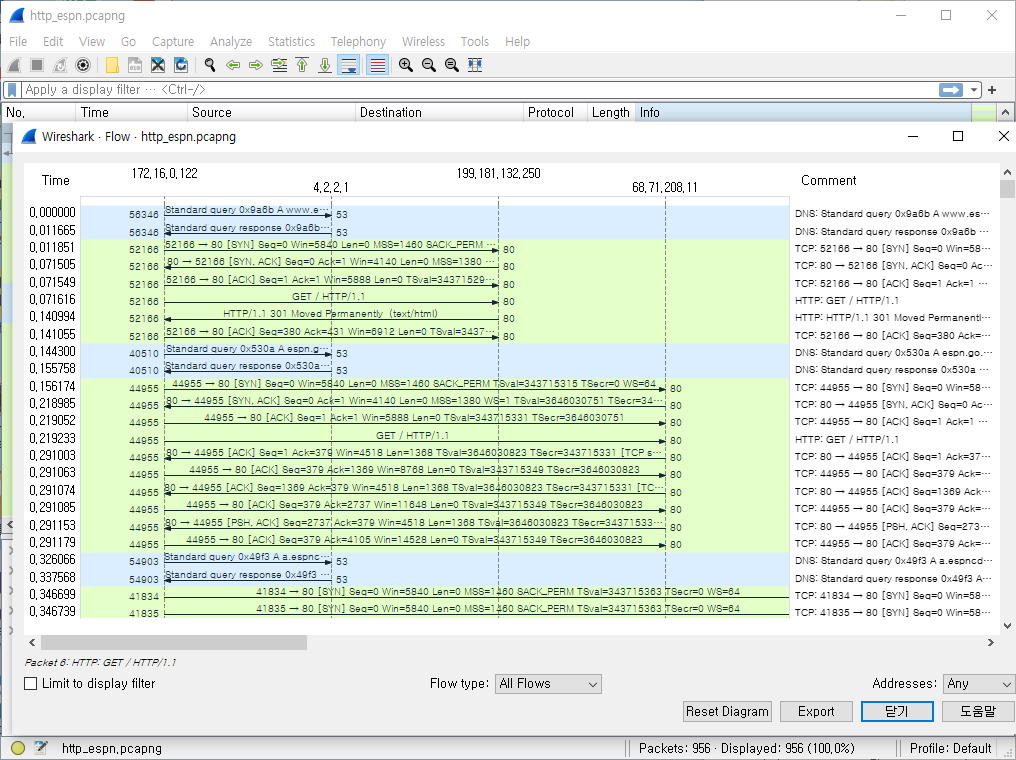Click the plus icon to add filter button

coord(992,90)
